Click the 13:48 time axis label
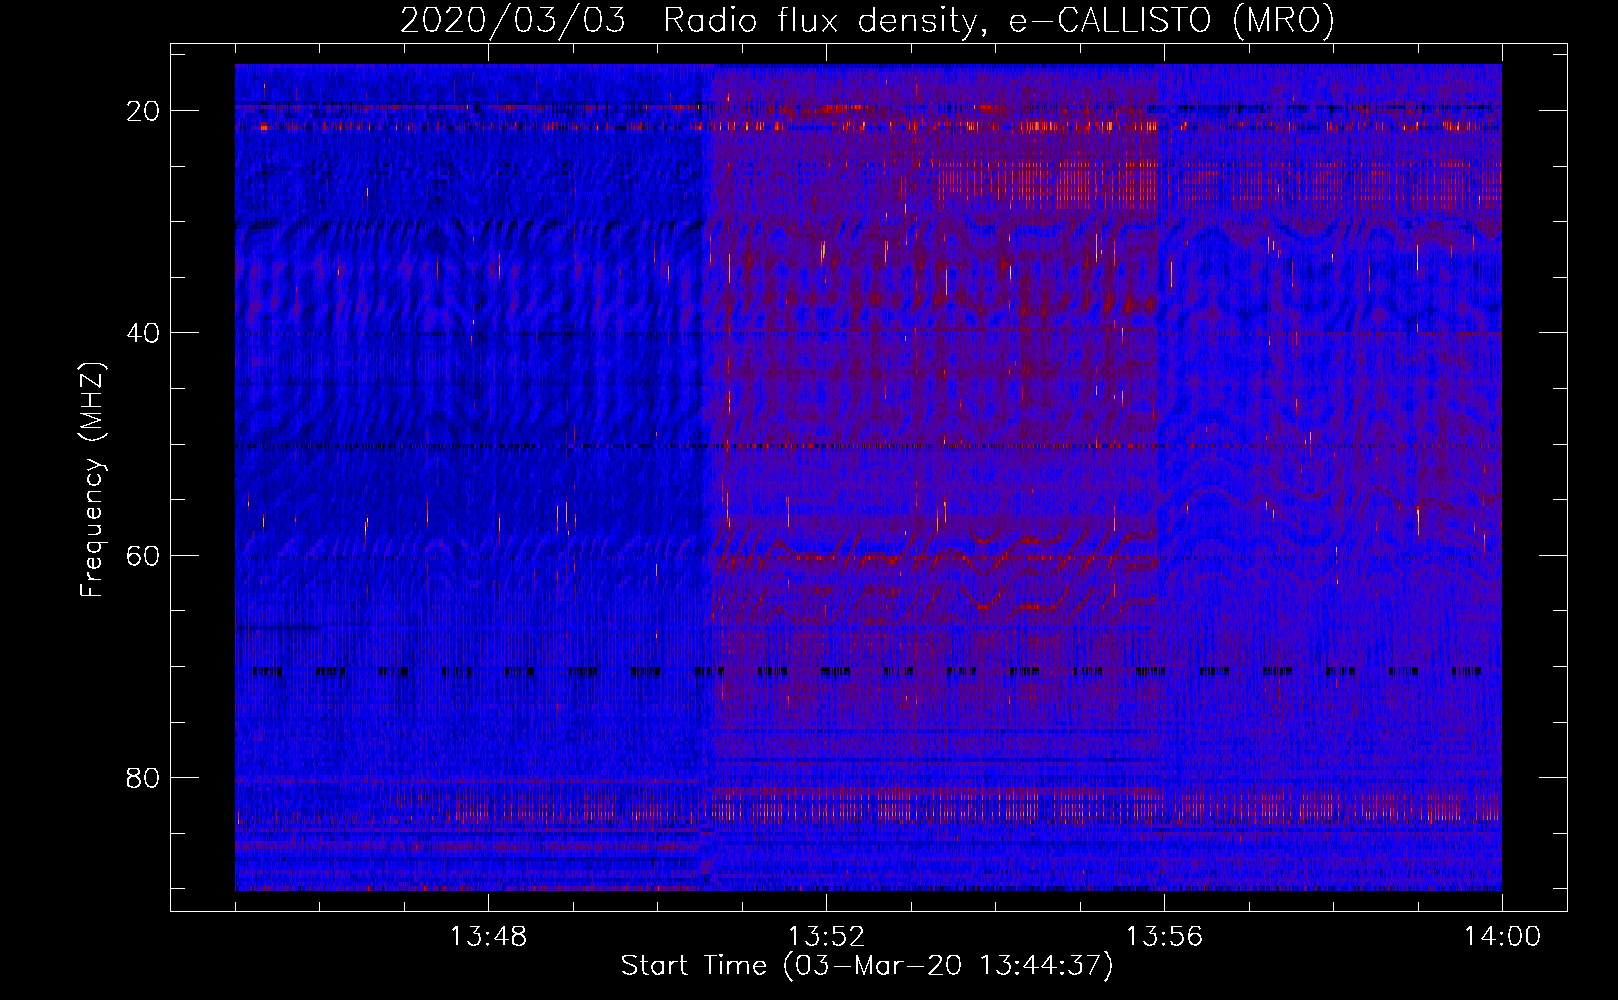This screenshot has width=1618, height=1000. [x=488, y=937]
